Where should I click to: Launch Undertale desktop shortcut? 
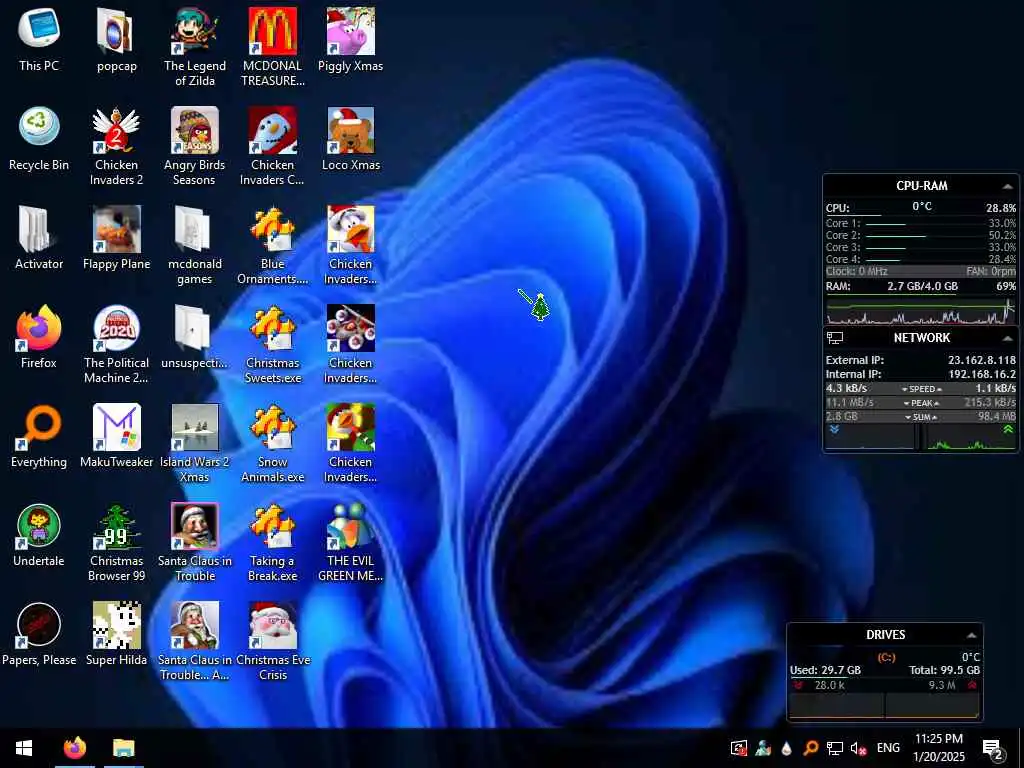(x=39, y=536)
